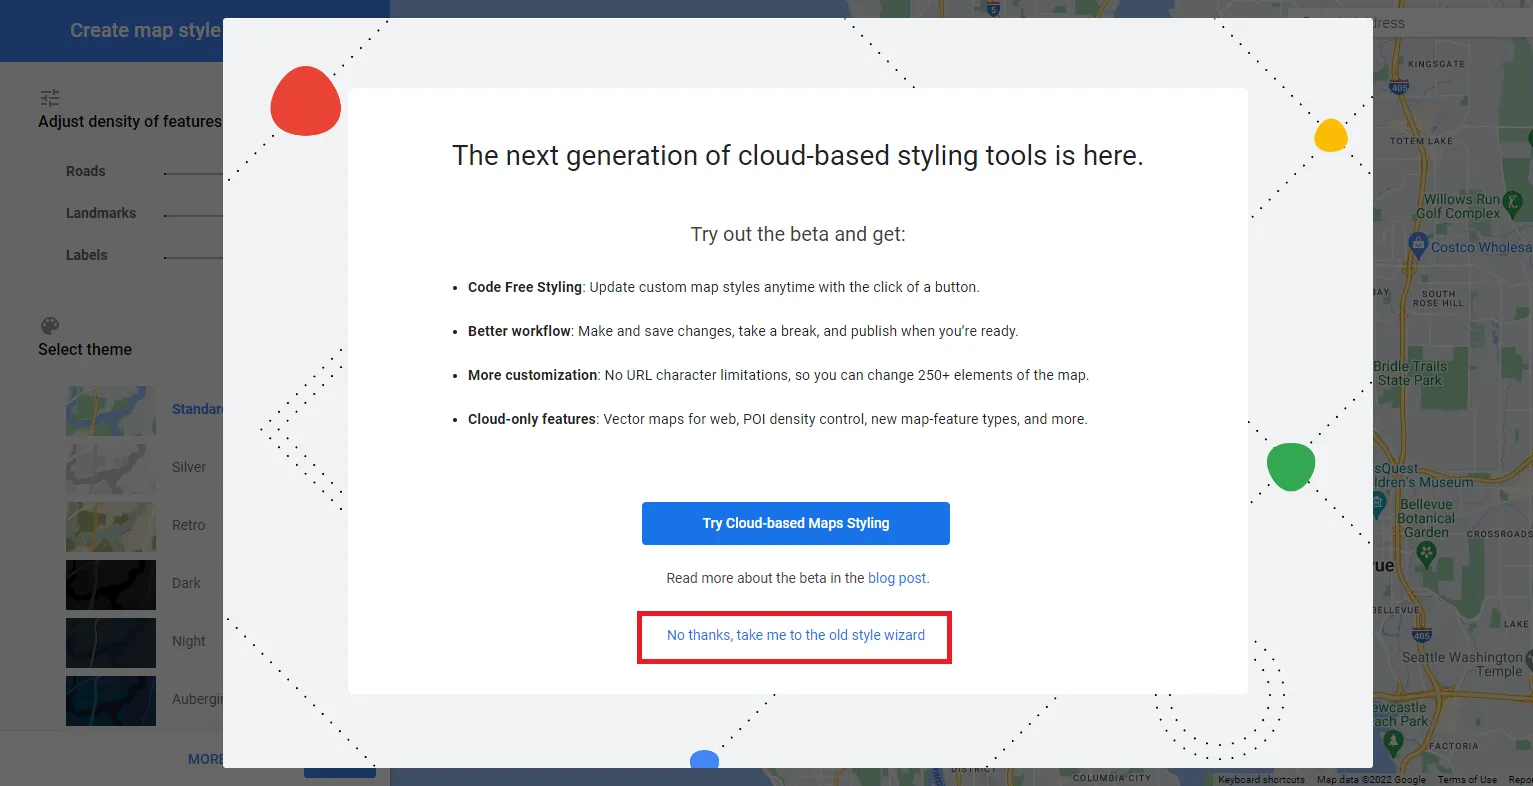The width and height of the screenshot is (1533, 786).
Task: Click the palette icon beside Select theme
Action: click(x=49, y=325)
